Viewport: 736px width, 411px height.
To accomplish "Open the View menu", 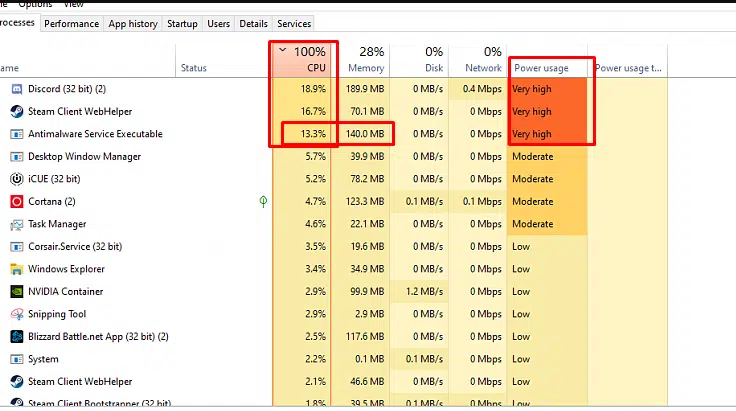I will (x=74, y=4).
